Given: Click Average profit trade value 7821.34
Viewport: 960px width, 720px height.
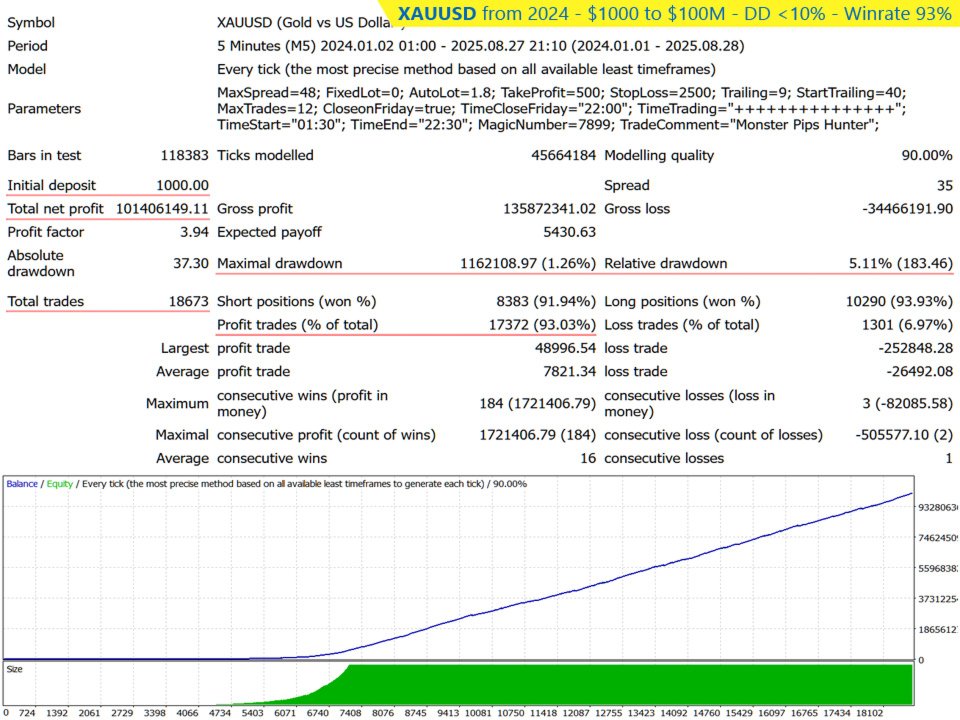Looking at the screenshot, I should pyautogui.click(x=569, y=372).
